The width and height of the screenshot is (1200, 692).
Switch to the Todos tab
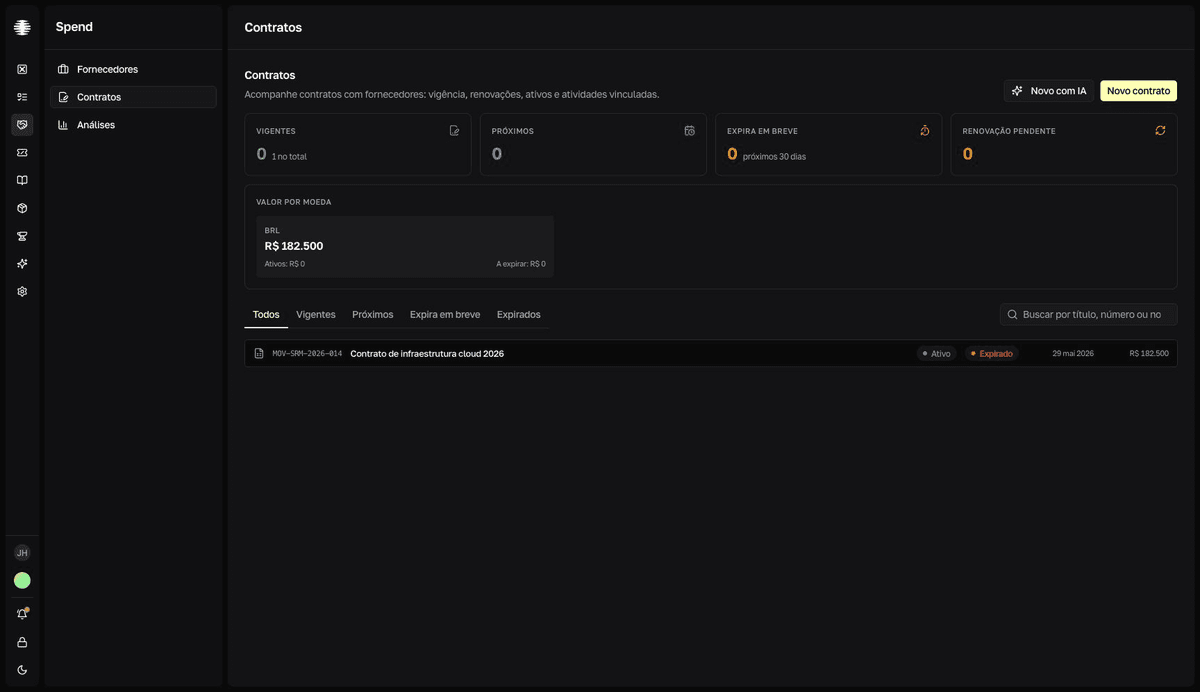click(266, 315)
